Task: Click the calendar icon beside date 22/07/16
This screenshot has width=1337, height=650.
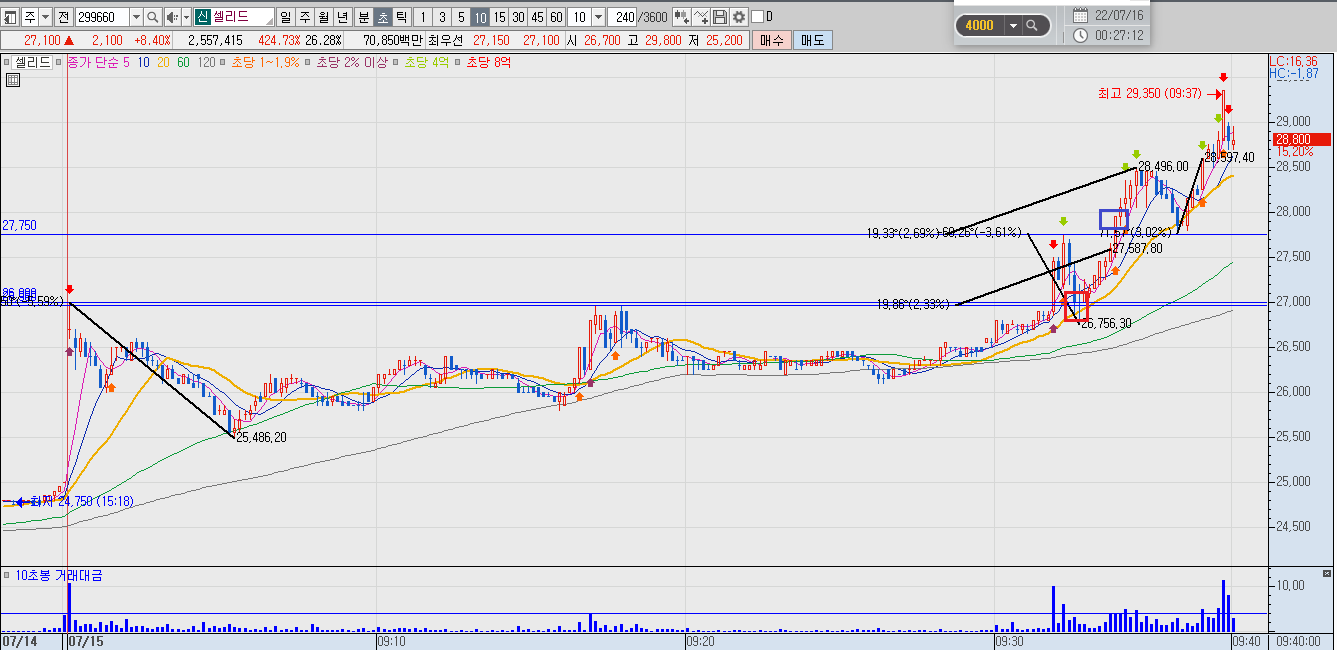Action: tap(1081, 15)
